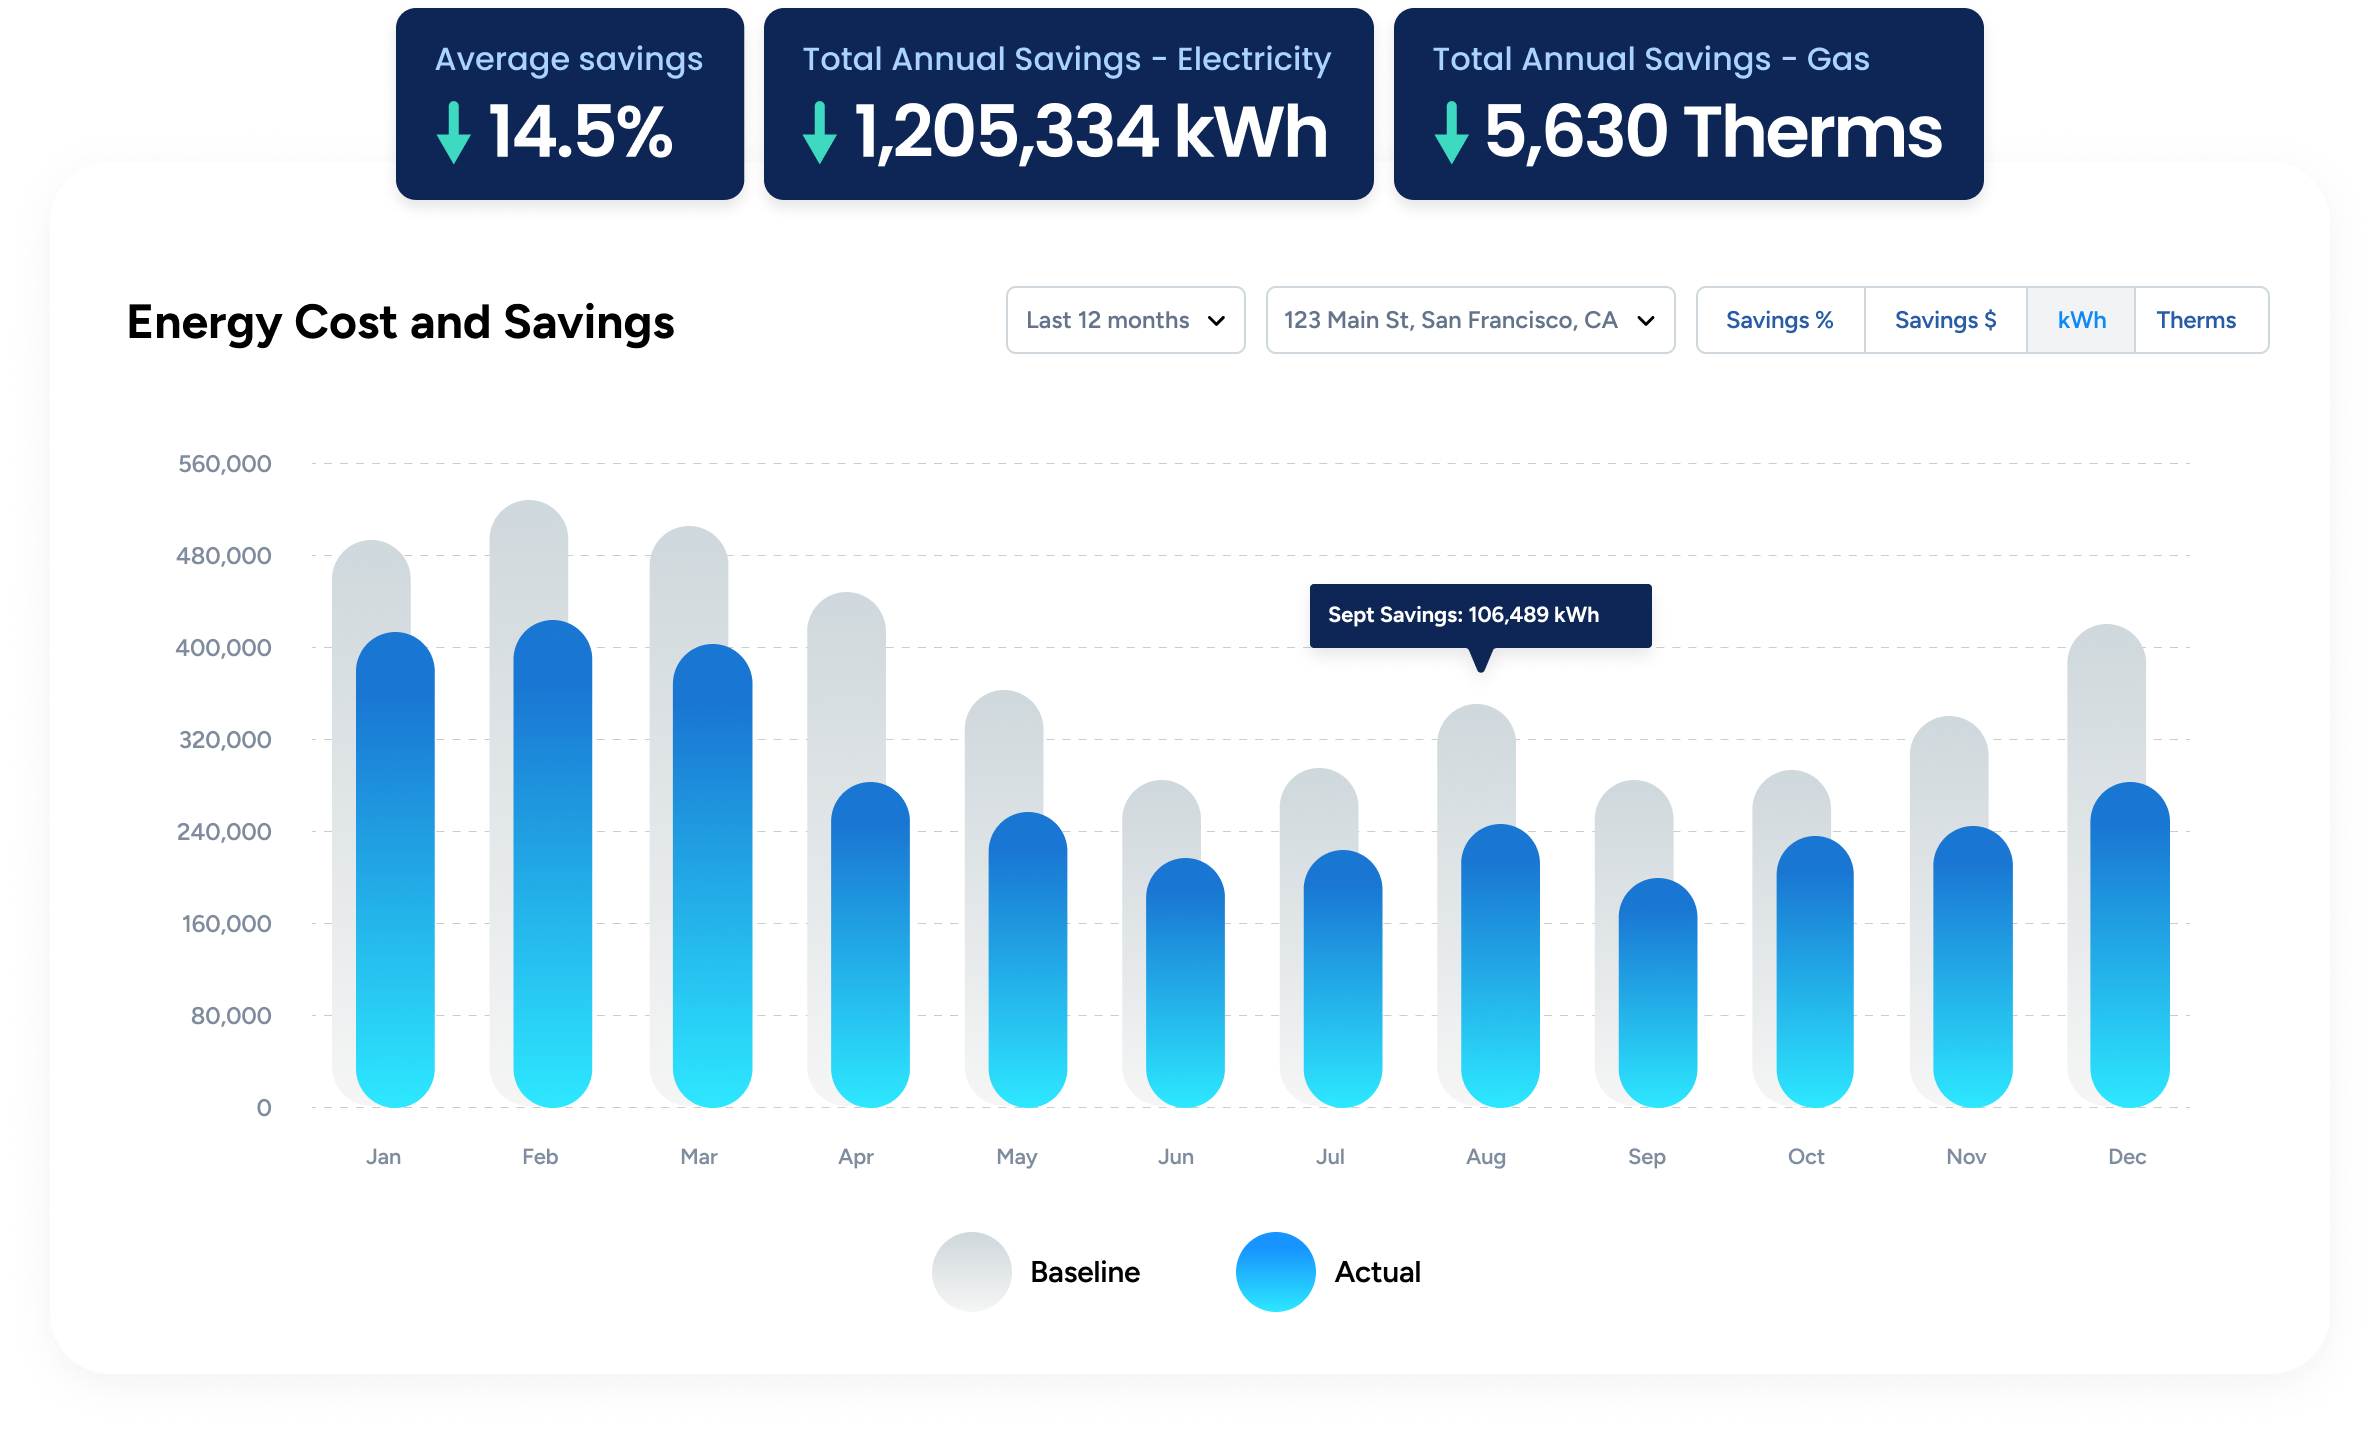This screenshot has width=2380, height=1434.
Task: Click the 480,000 axis value
Action: 224,556
